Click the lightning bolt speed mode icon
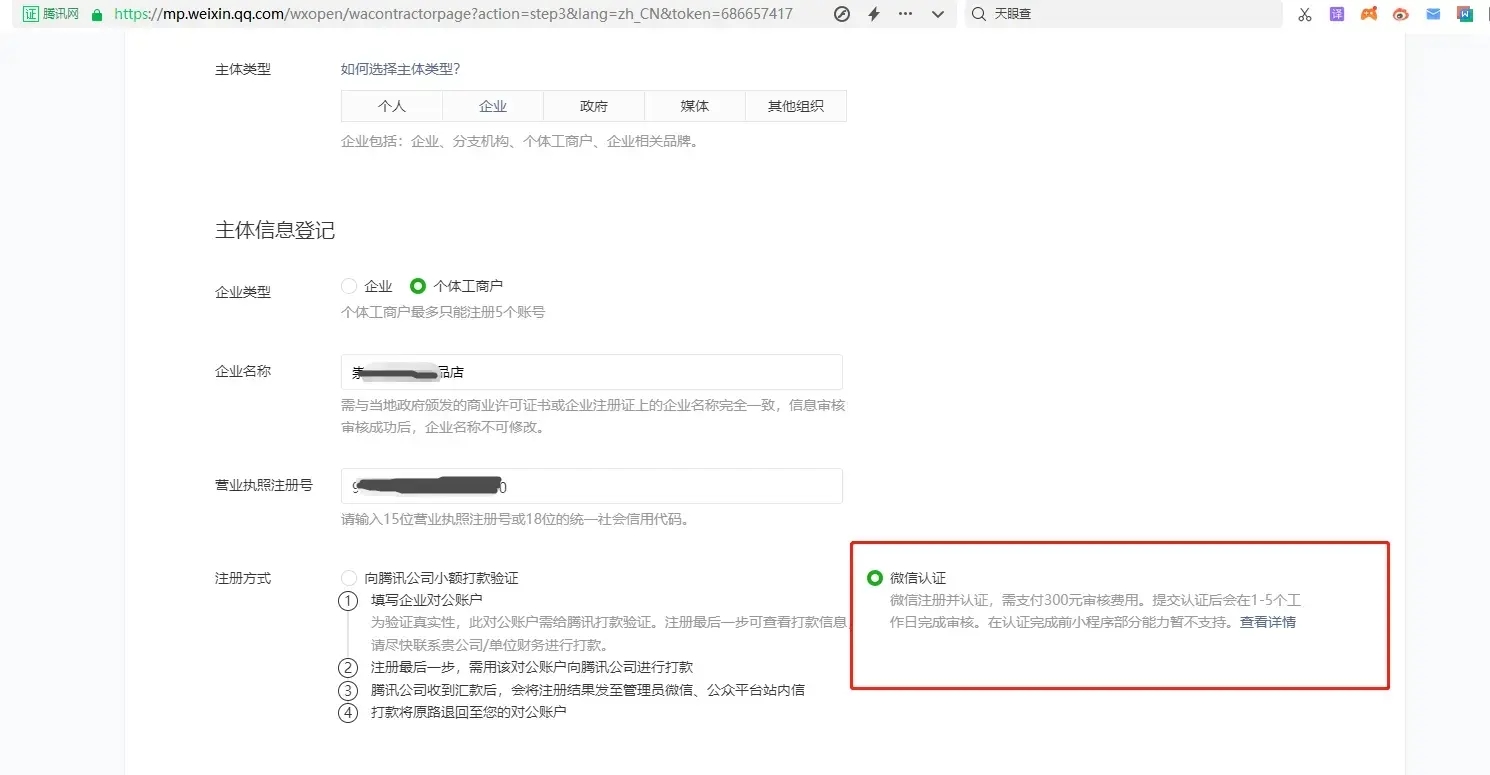The height and width of the screenshot is (775, 1490). [x=873, y=15]
